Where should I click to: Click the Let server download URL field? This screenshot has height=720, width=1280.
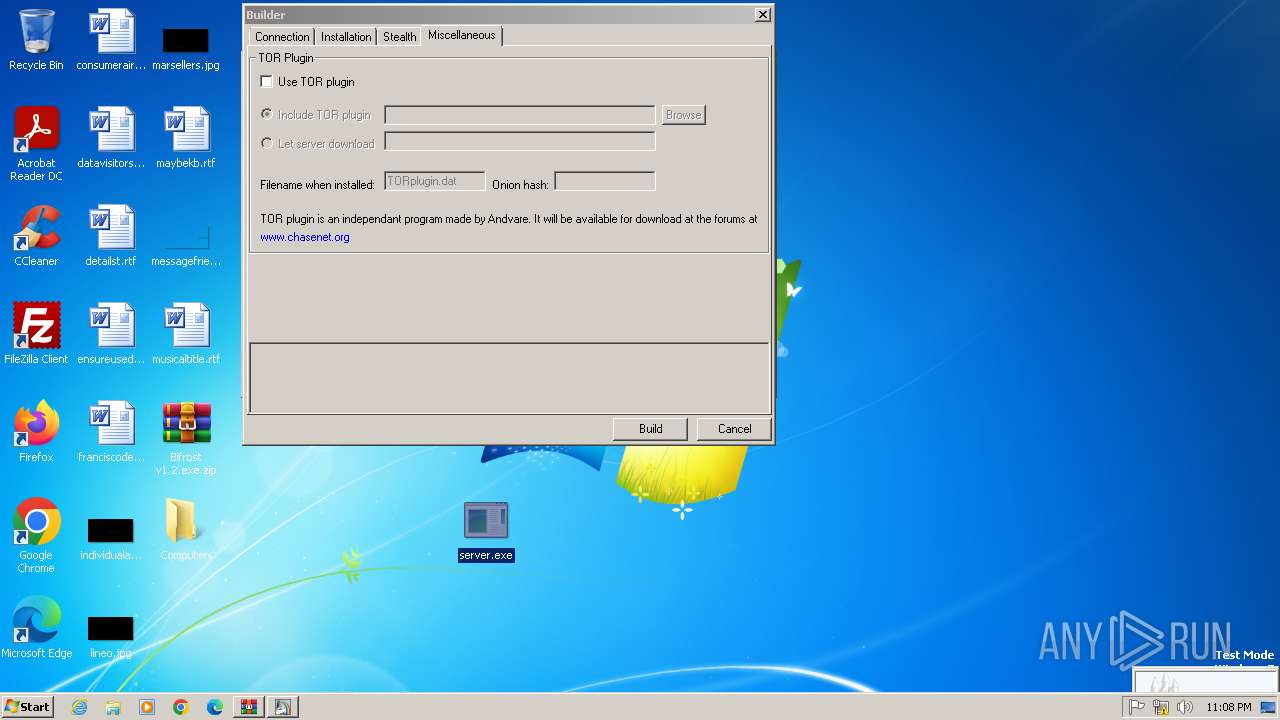coord(520,142)
